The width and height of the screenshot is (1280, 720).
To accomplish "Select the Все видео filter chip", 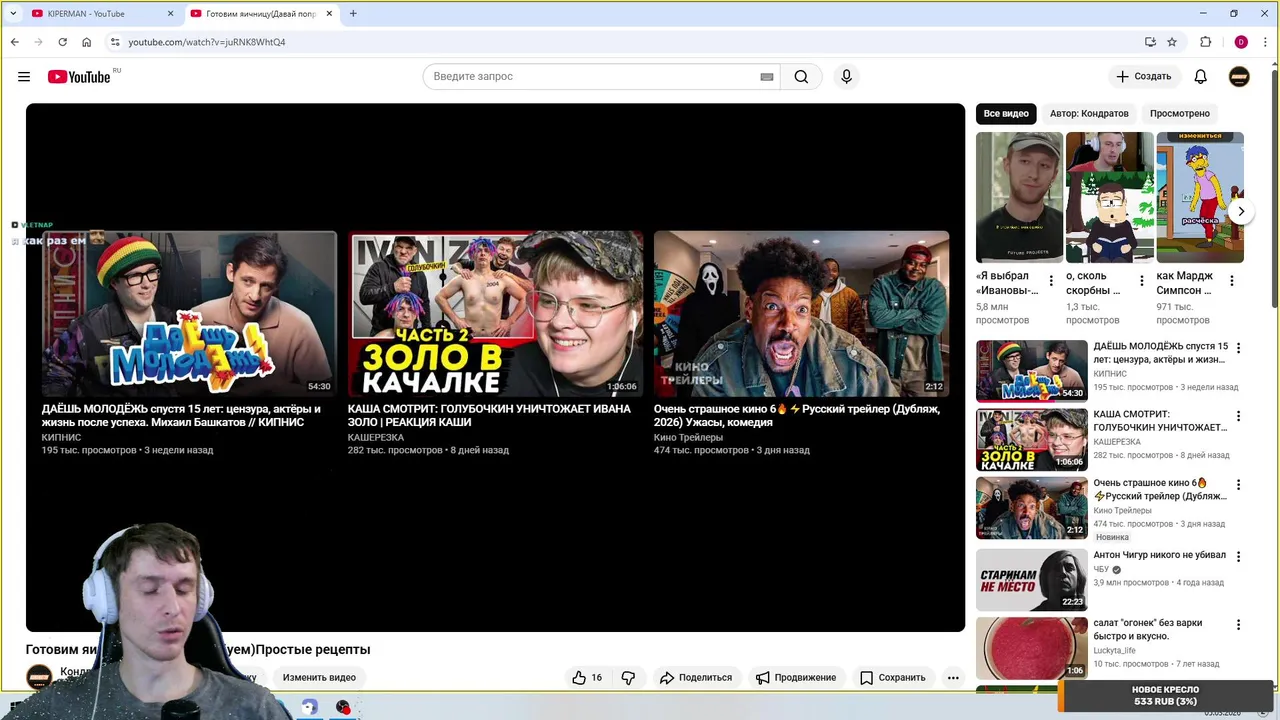I will click(1006, 114).
